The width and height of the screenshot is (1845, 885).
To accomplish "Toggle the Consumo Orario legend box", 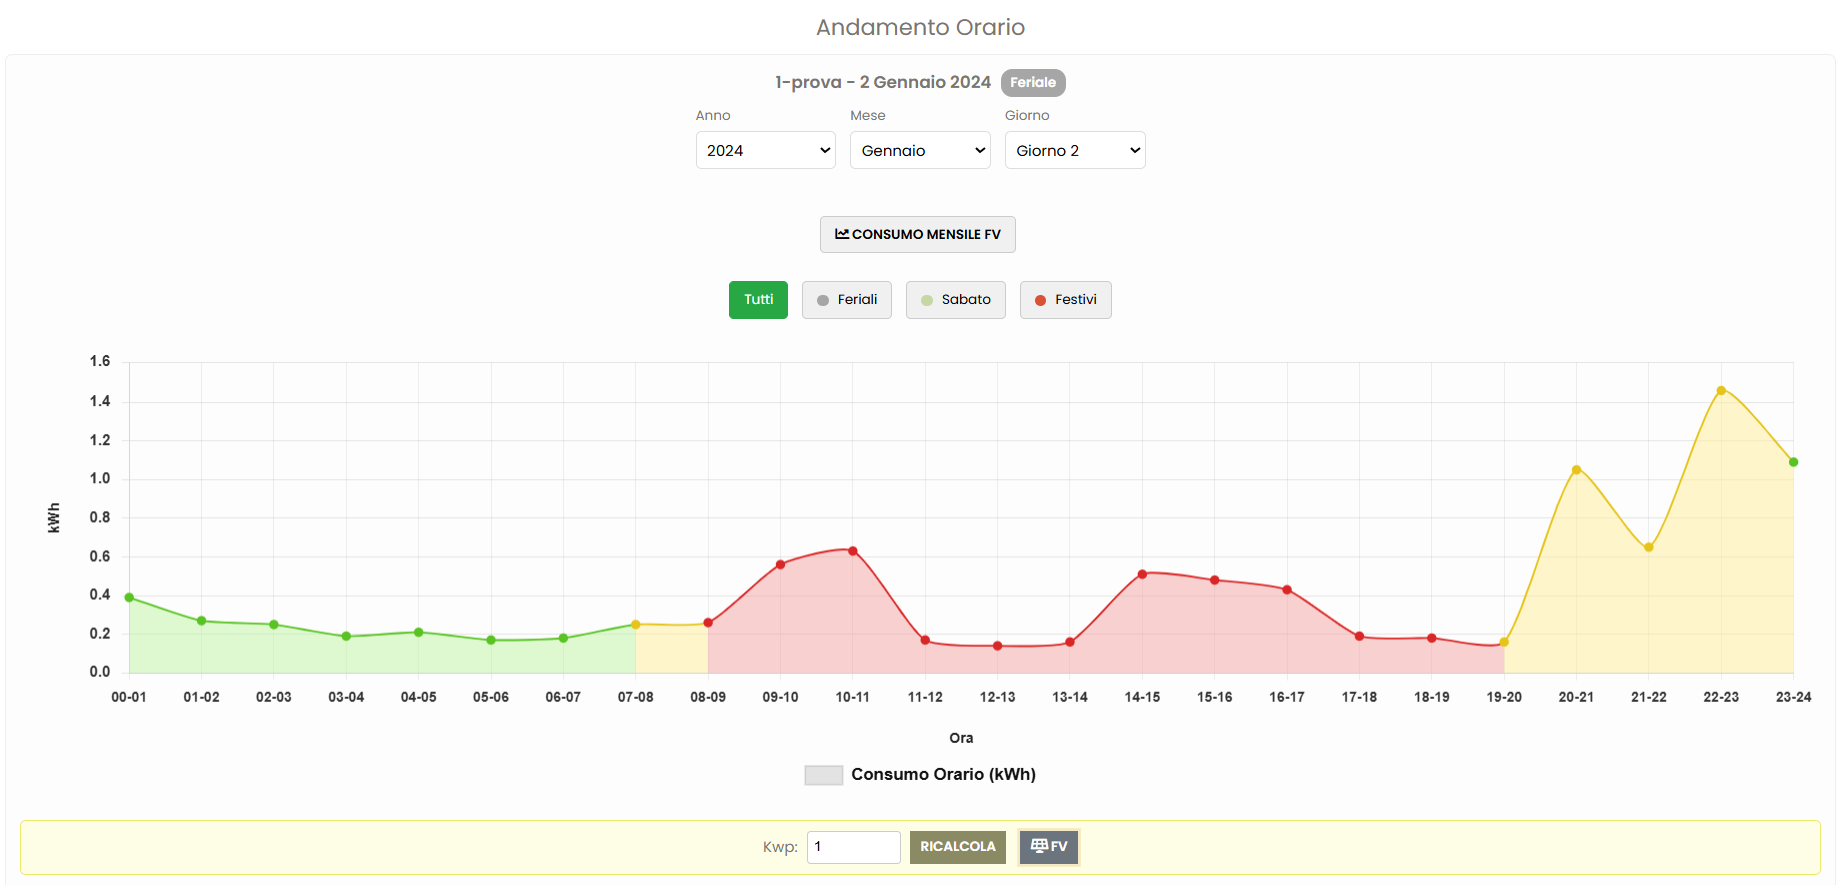I will coord(823,775).
